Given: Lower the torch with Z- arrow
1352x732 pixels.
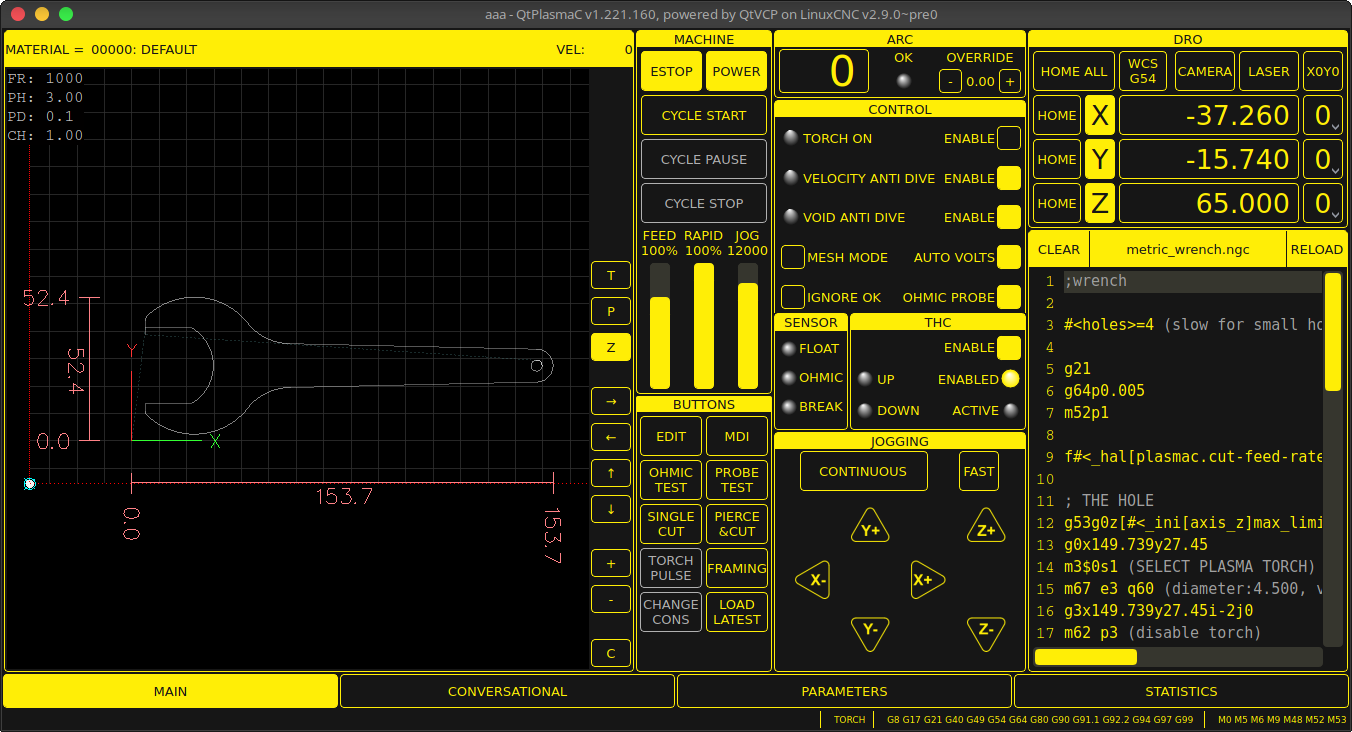Looking at the screenshot, I should tap(986, 632).
